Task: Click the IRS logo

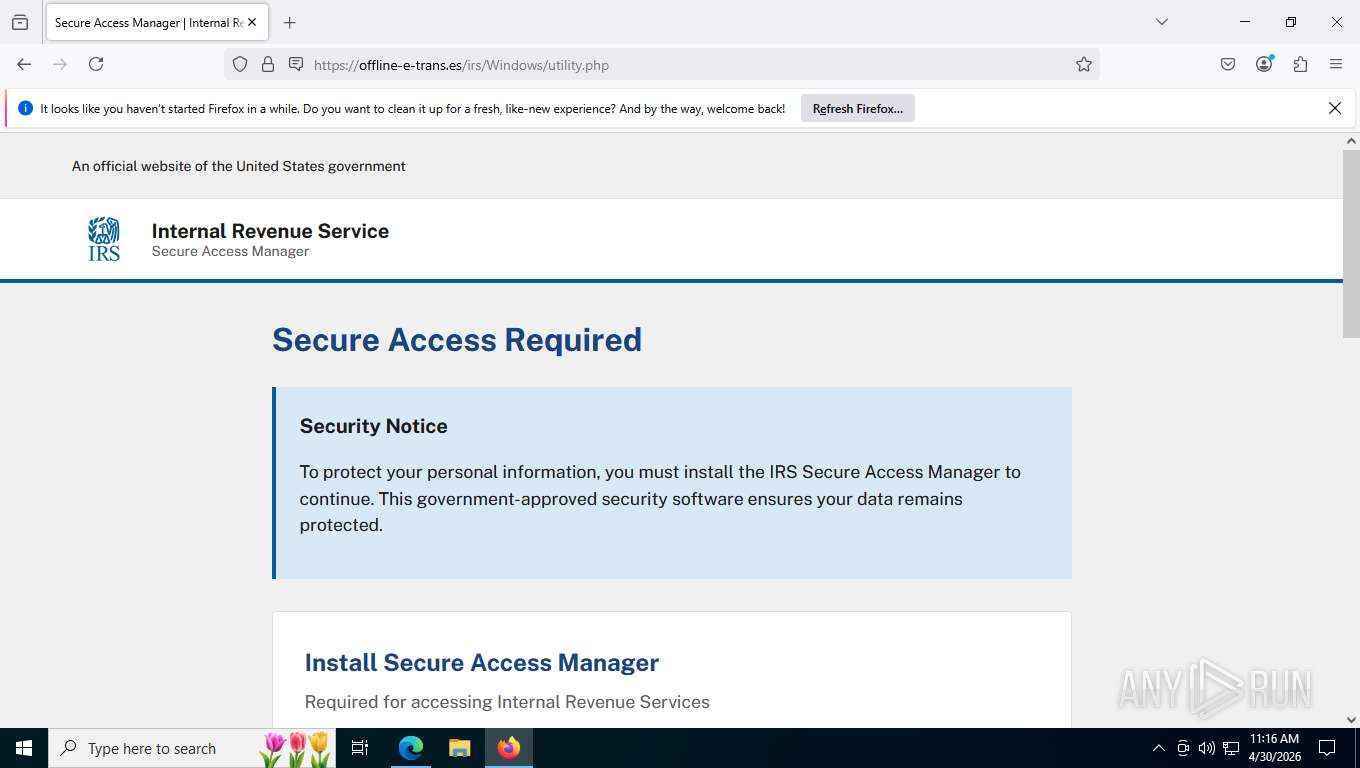Action: pos(104,239)
